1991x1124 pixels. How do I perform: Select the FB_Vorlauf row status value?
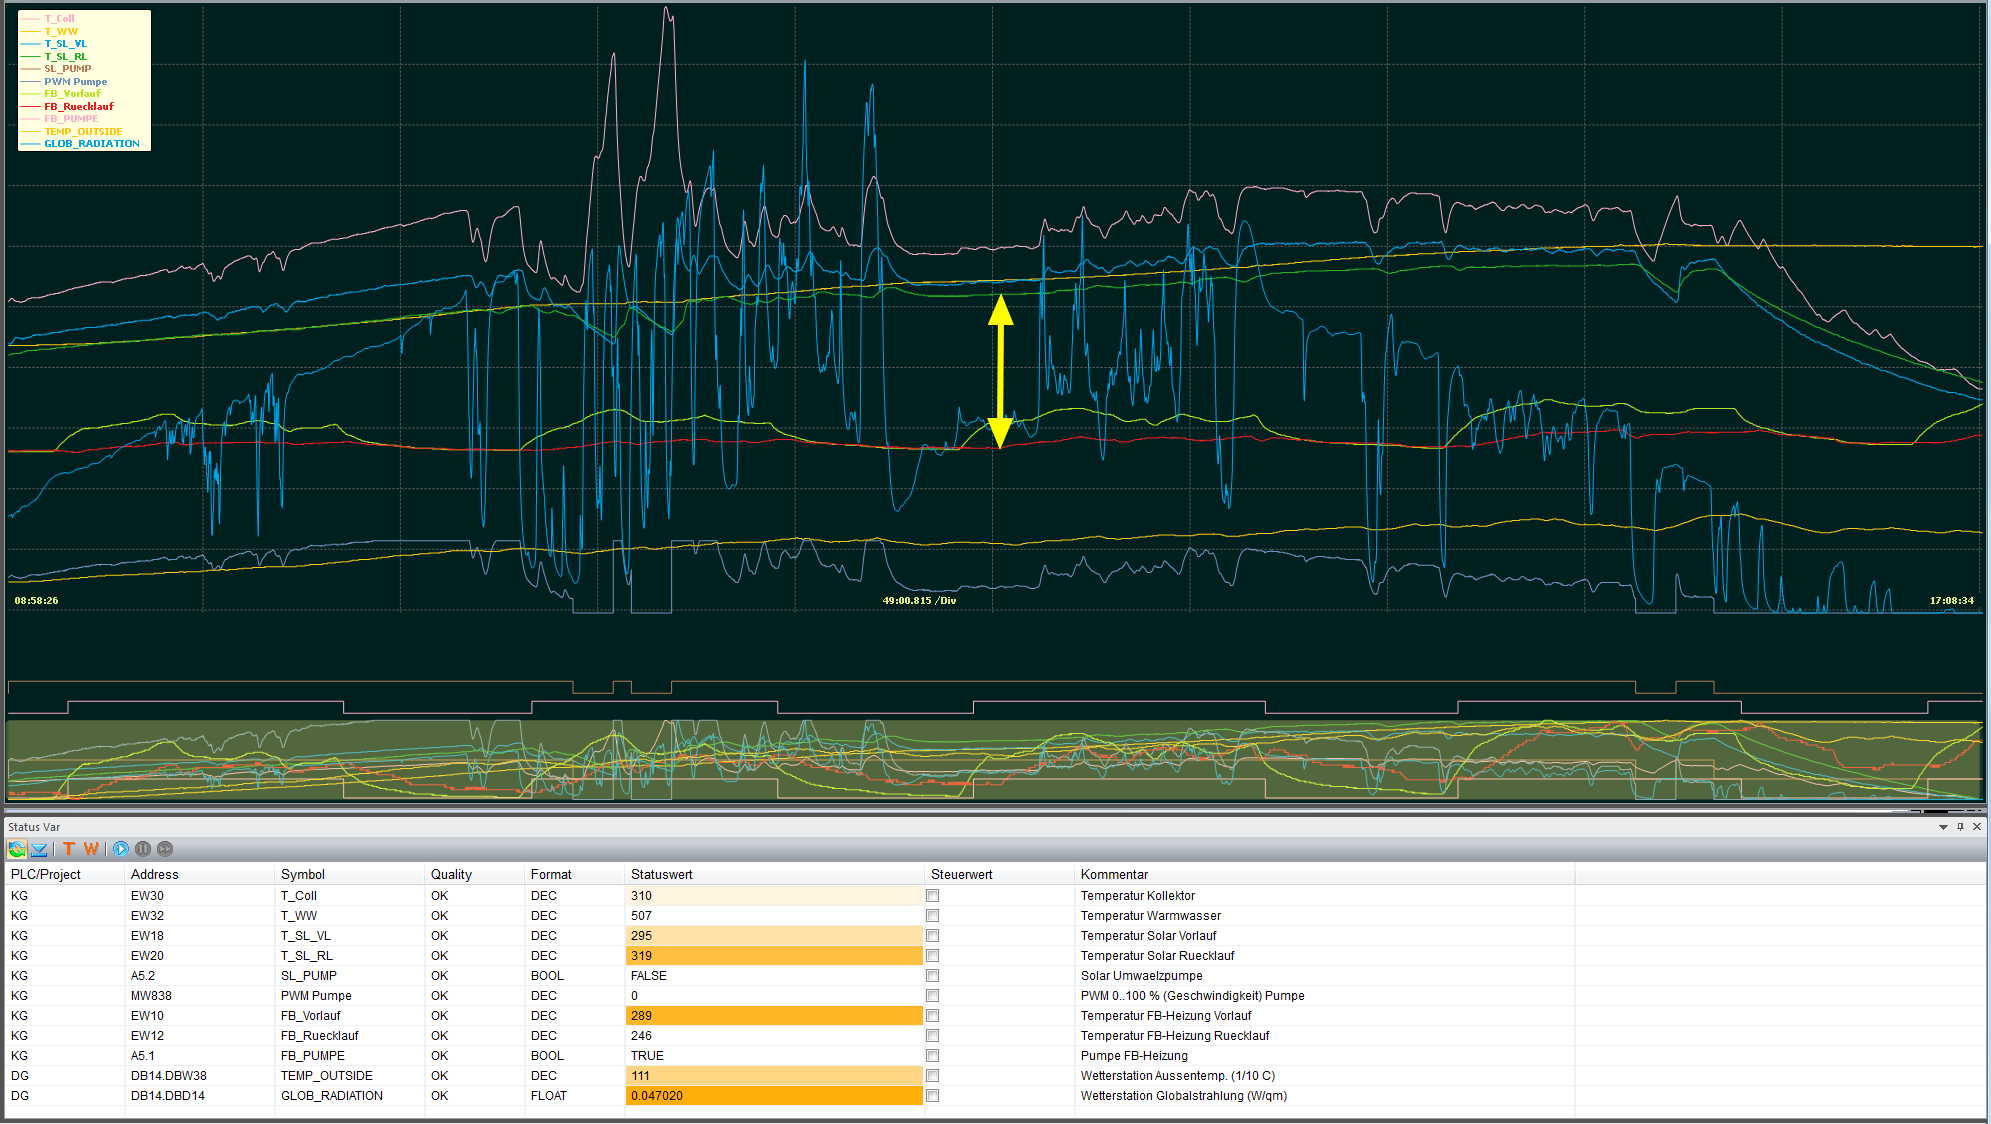[x=775, y=1016]
